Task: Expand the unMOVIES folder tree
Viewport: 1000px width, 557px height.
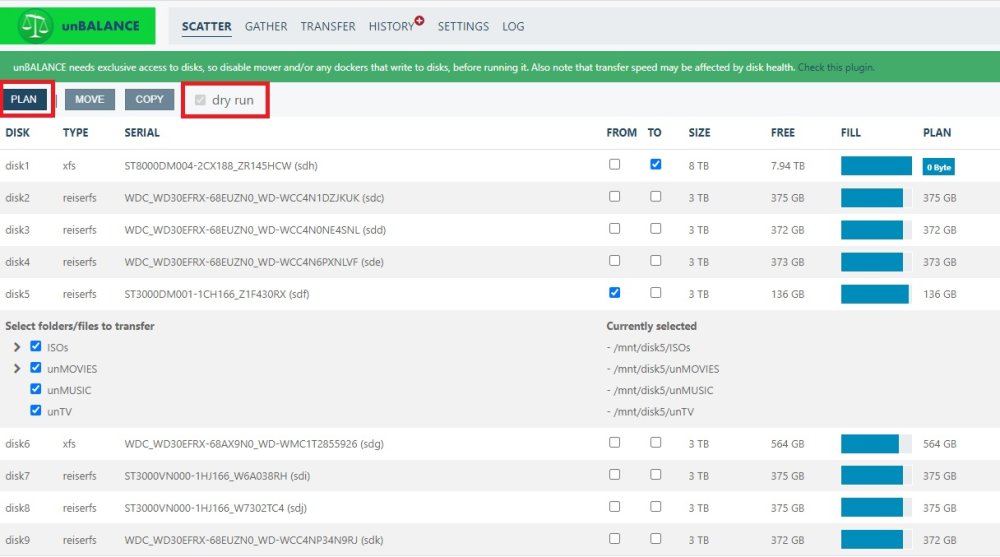Action: [x=17, y=369]
